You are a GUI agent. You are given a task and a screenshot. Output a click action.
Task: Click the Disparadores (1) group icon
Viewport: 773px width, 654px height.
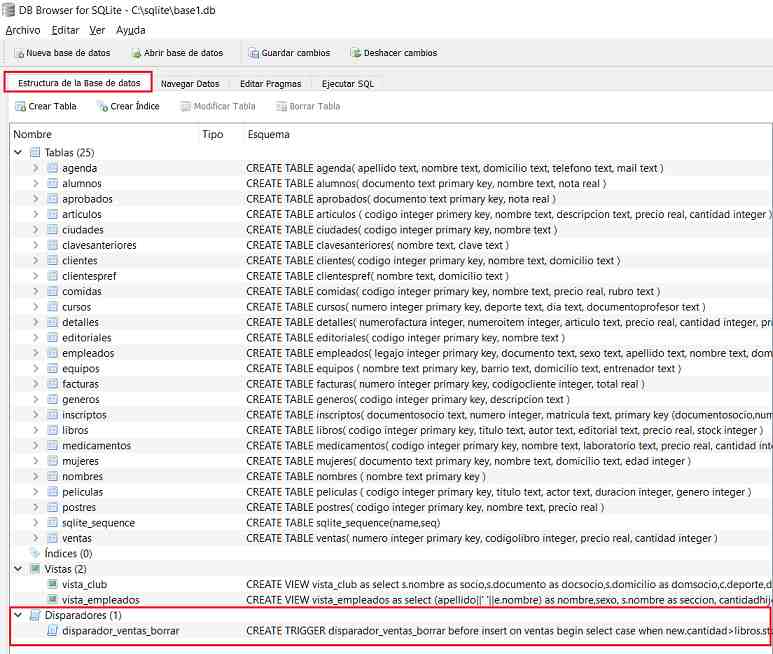(35, 616)
